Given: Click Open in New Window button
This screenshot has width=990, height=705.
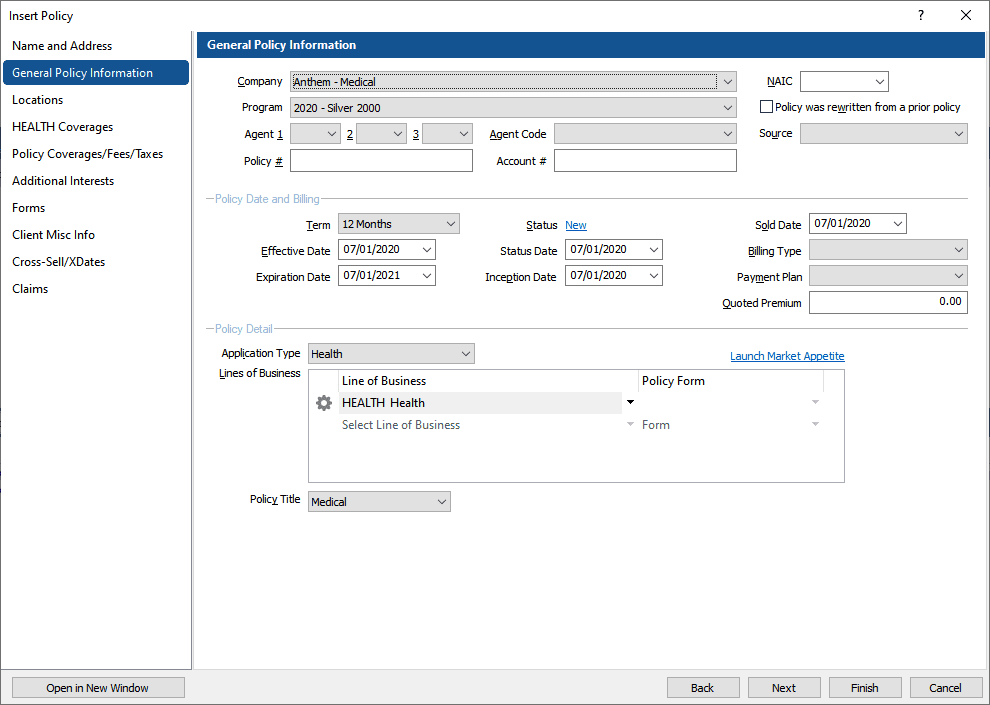Looking at the screenshot, I should (x=98, y=688).
